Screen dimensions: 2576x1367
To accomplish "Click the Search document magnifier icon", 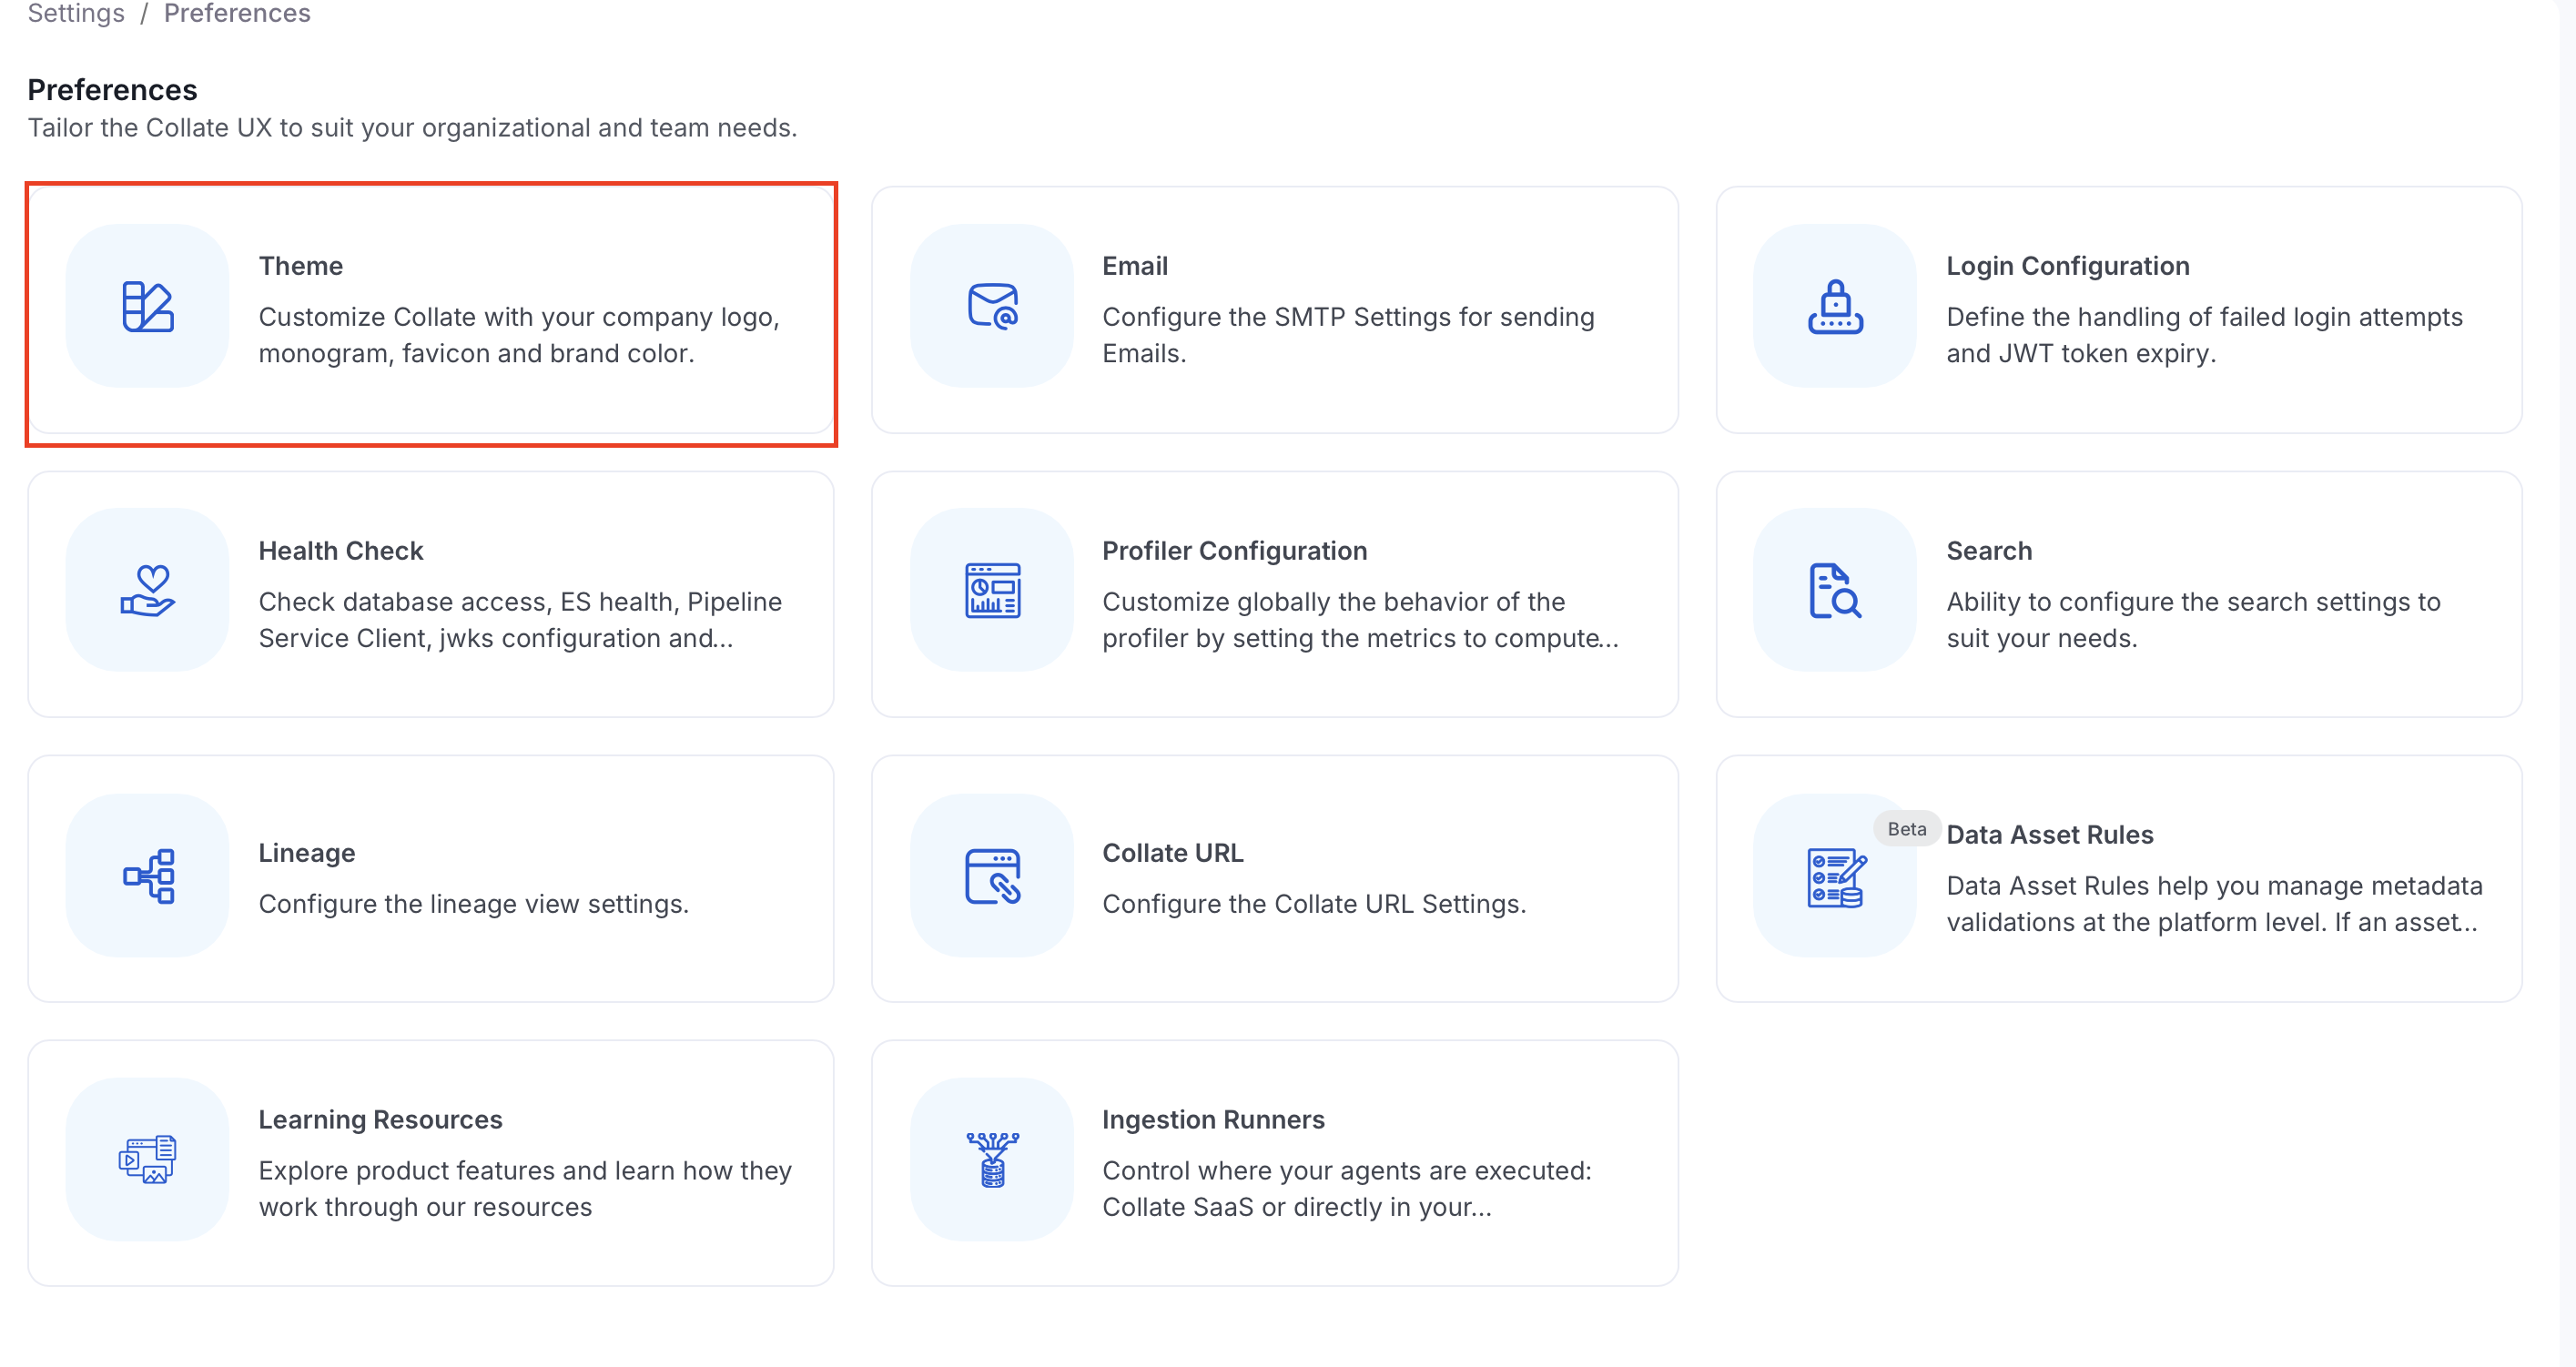I will tap(1835, 590).
